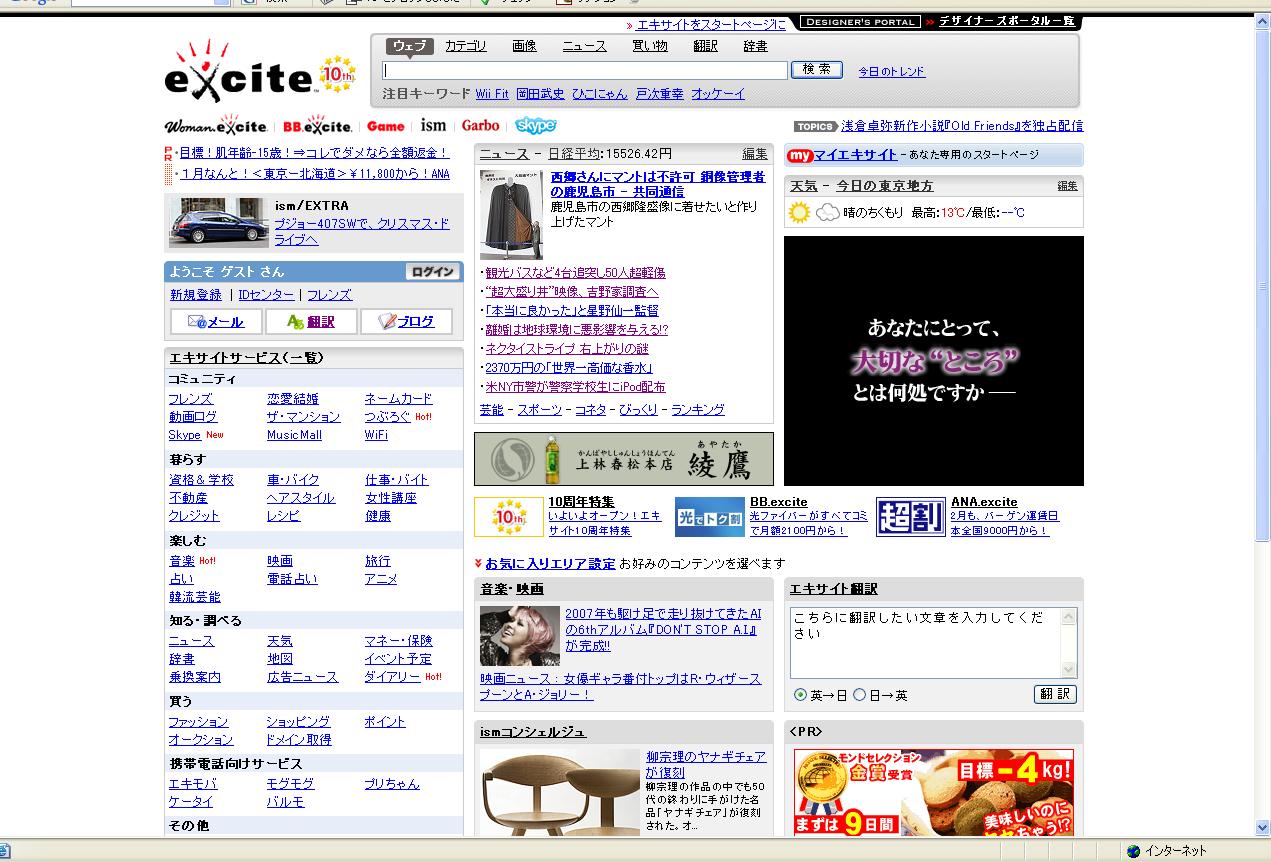Click the TOPICS badge
Screen dimensions: 1271x862
coord(815,126)
